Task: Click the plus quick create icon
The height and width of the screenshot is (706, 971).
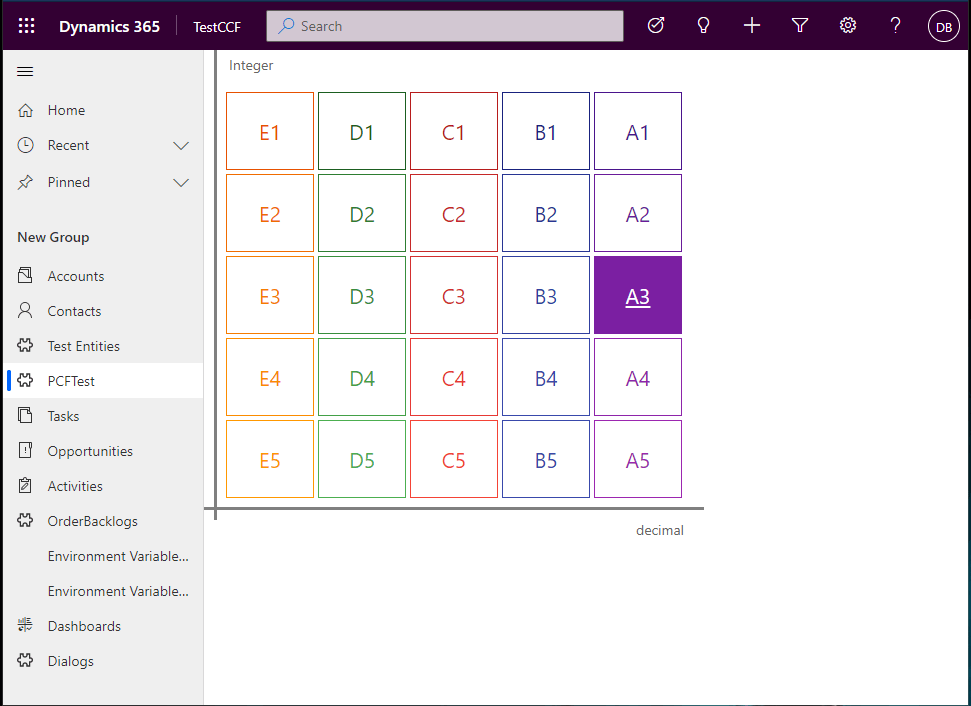Action: [x=752, y=26]
